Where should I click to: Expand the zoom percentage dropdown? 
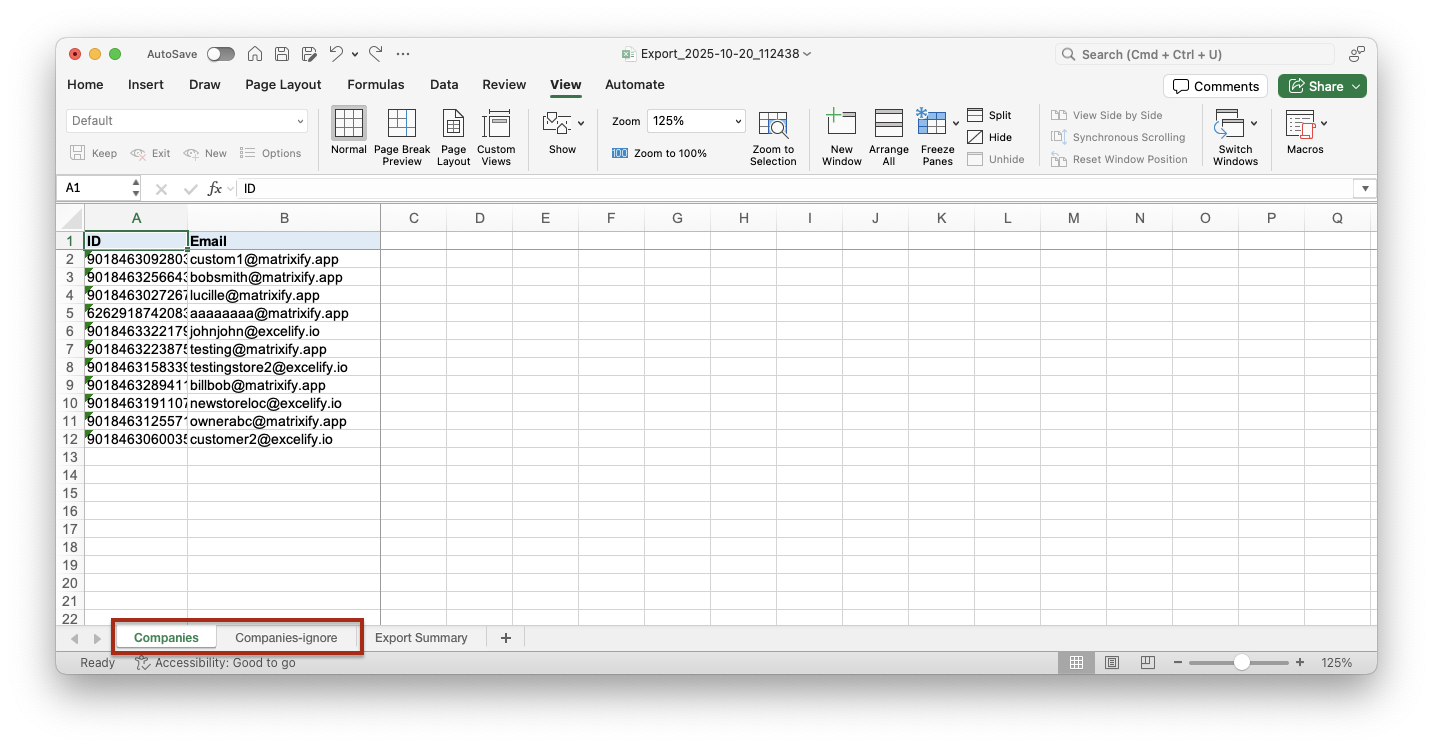[x=739, y=121]
